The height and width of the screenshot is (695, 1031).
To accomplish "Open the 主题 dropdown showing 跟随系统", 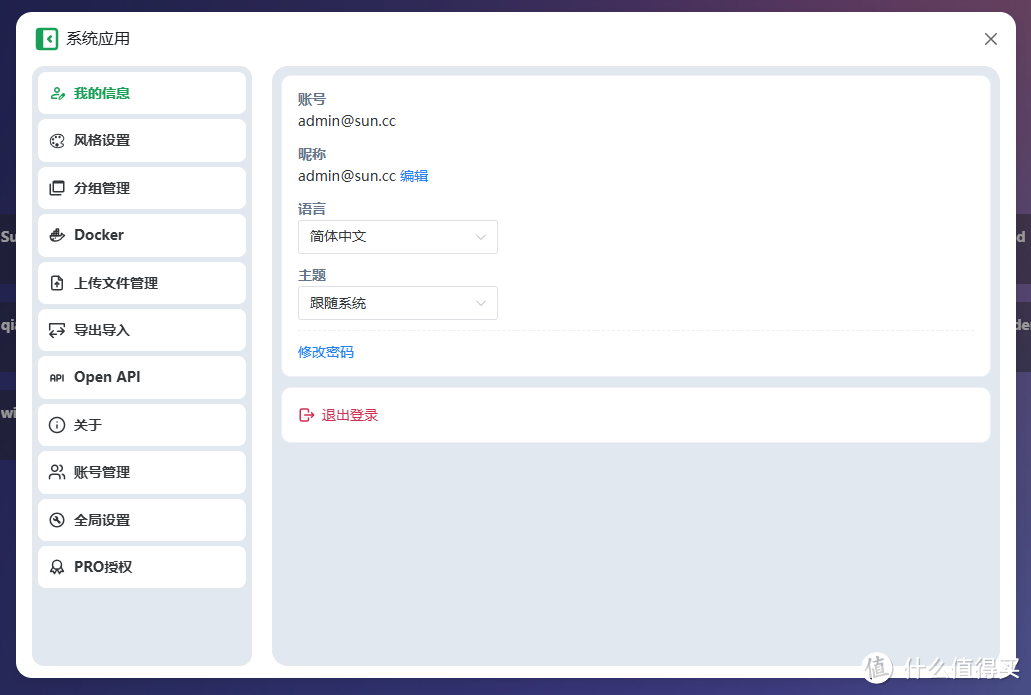I will (x=398, y=303).
